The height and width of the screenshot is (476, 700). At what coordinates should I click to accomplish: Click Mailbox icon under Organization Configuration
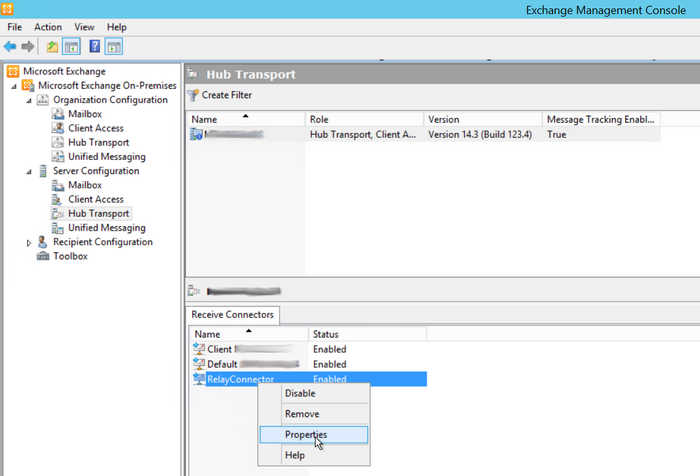coord(58,114)
